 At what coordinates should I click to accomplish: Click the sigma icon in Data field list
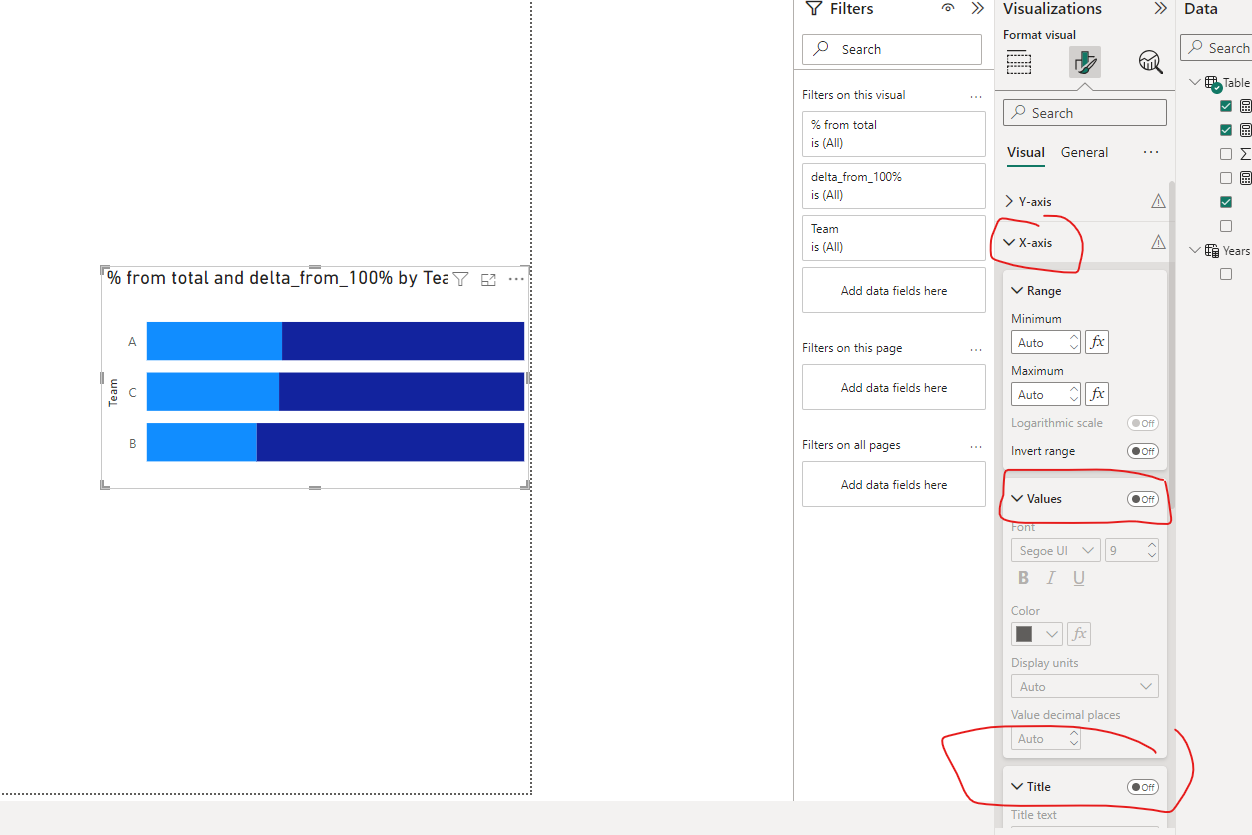[1245, 154]
